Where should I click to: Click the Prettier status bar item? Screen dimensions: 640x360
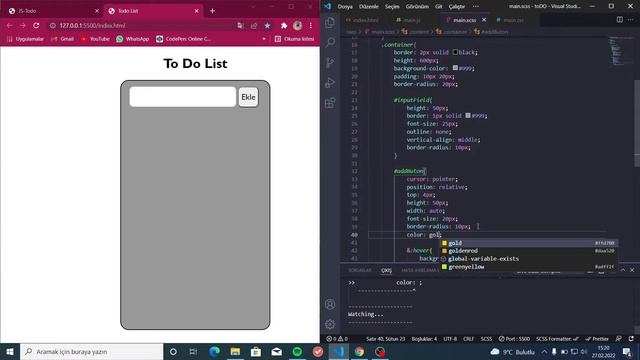[x=597, y=339]
